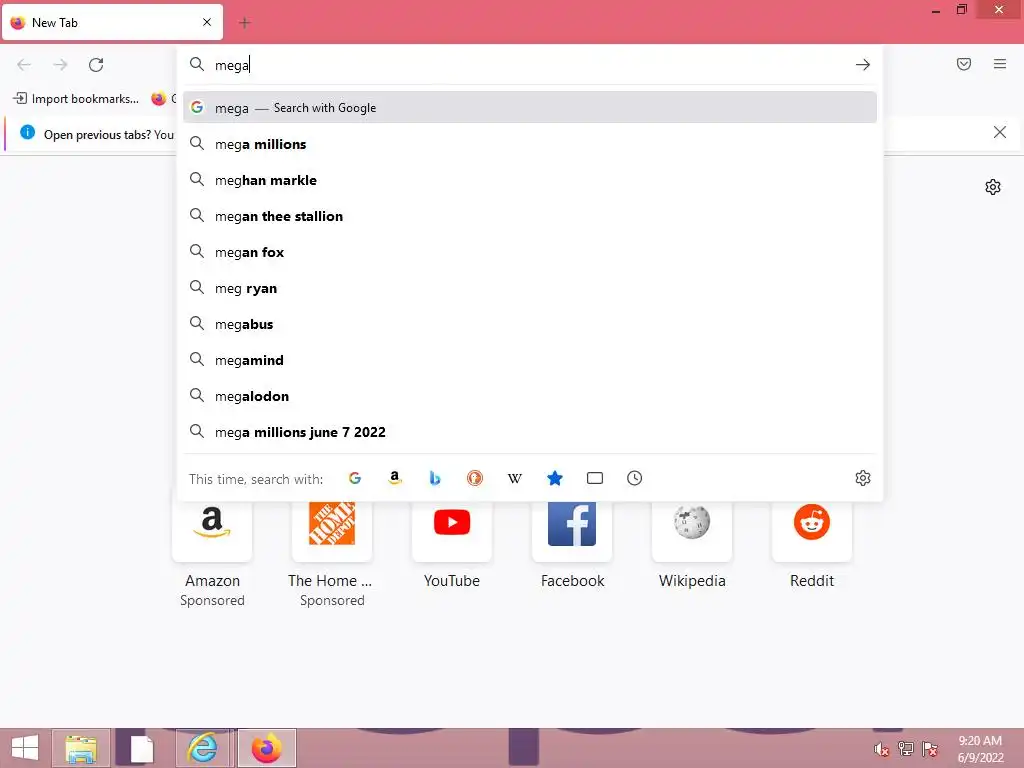Select suggestion megalodon
Image resolution: width=1024 pixels, height=768 pixels.
pos(530,396)
